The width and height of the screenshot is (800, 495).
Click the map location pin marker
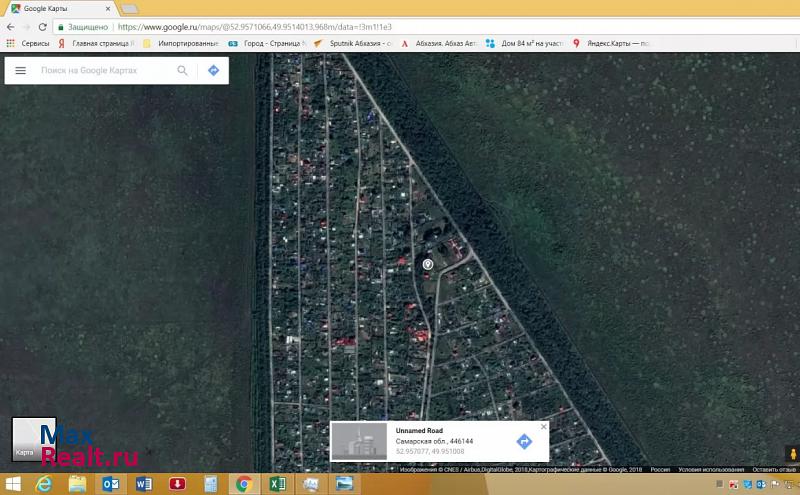[427, 264]
